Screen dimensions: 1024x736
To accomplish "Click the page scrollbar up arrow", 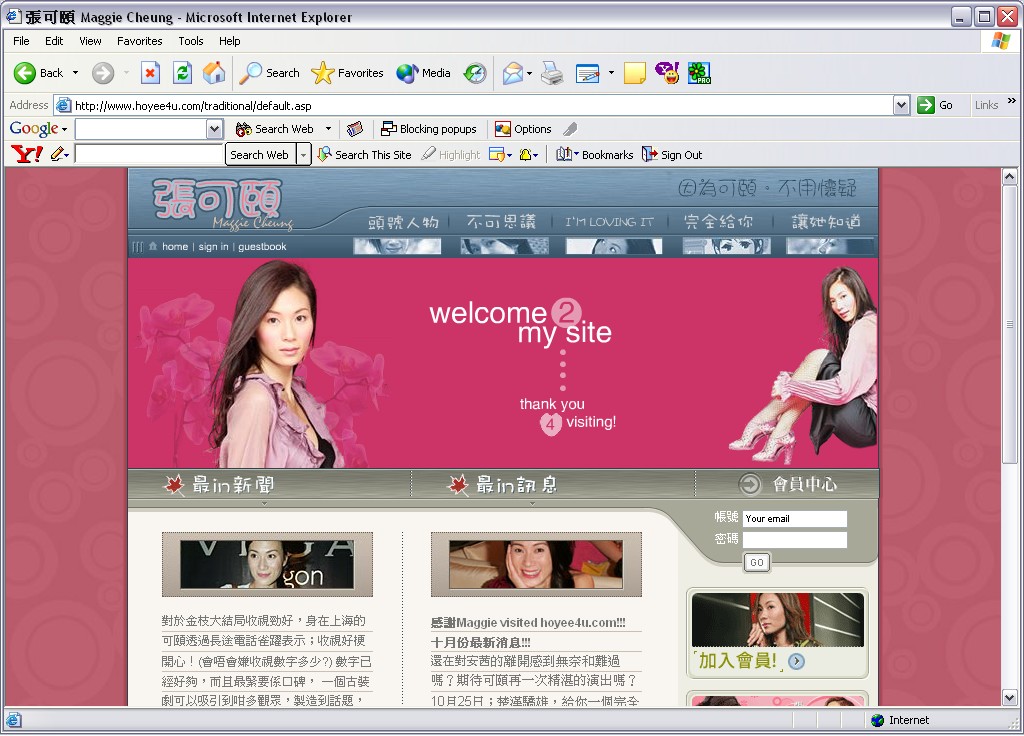I will pos(1009,176).
